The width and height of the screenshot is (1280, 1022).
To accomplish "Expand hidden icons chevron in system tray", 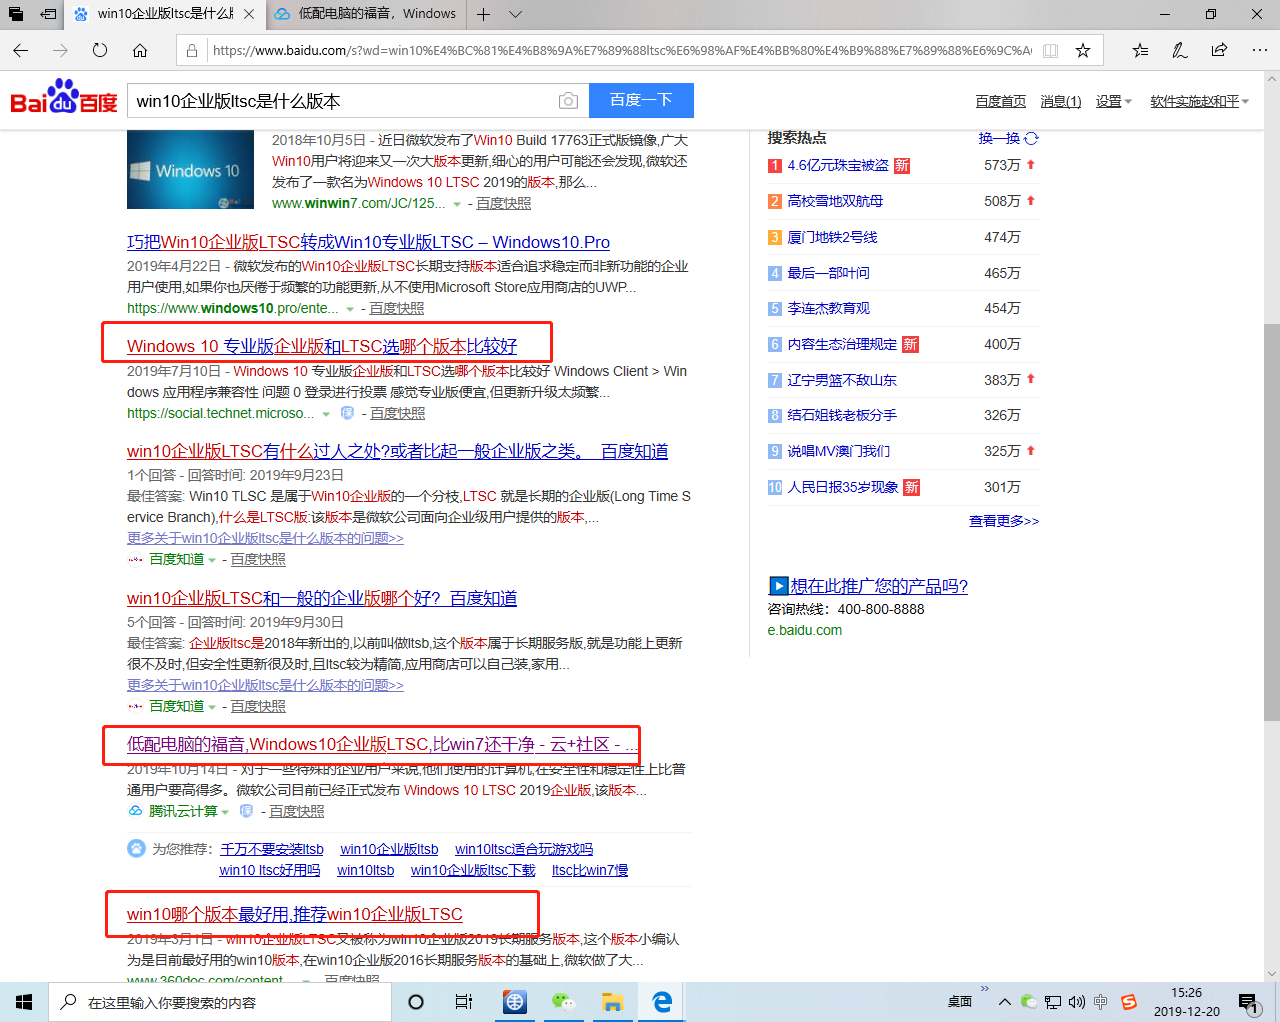I will [1004, 1002].
